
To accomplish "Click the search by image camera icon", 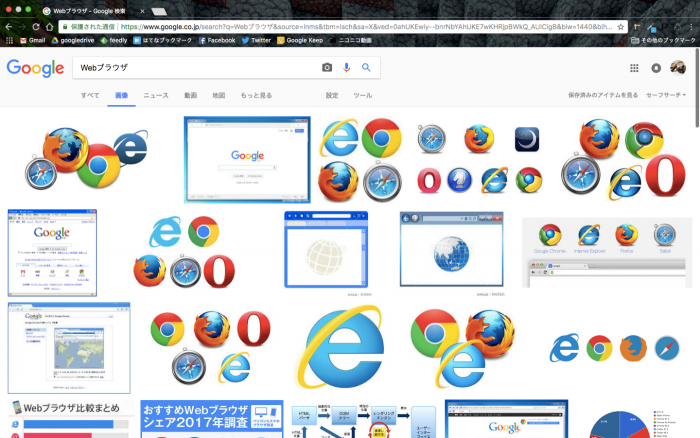I will (326, 68).
